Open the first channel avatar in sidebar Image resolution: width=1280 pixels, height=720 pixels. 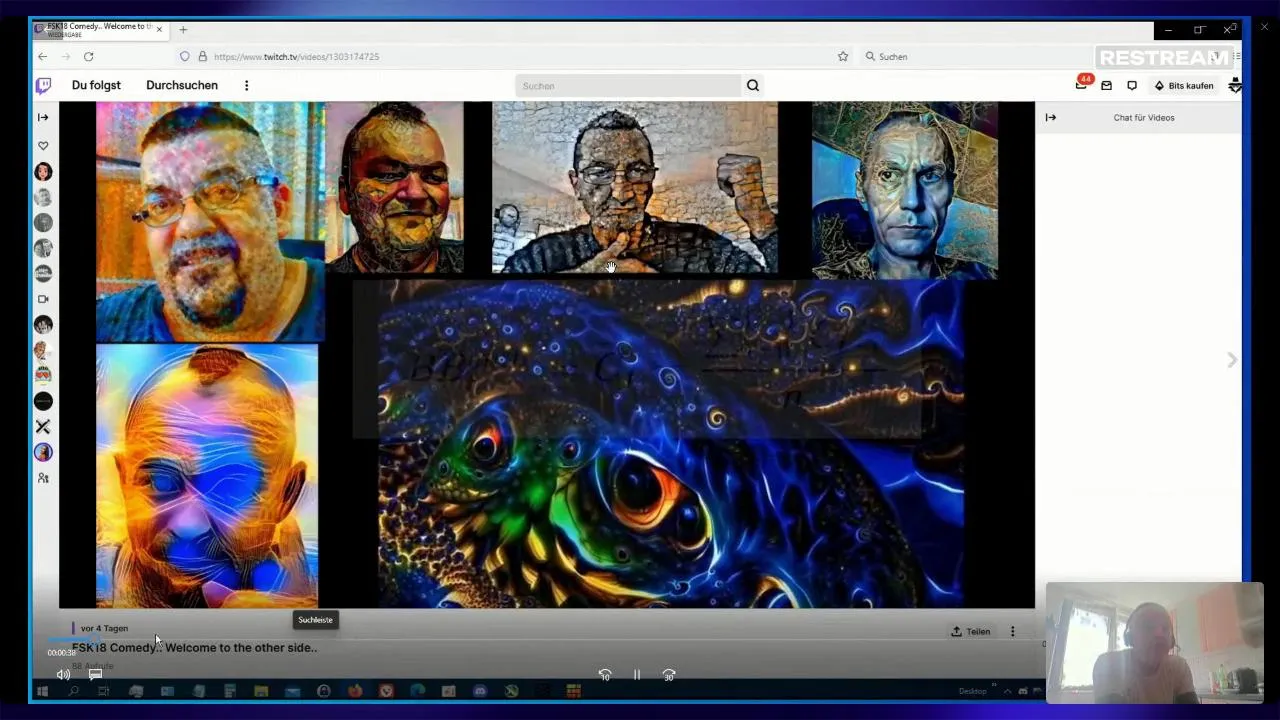tap(43, 172)
